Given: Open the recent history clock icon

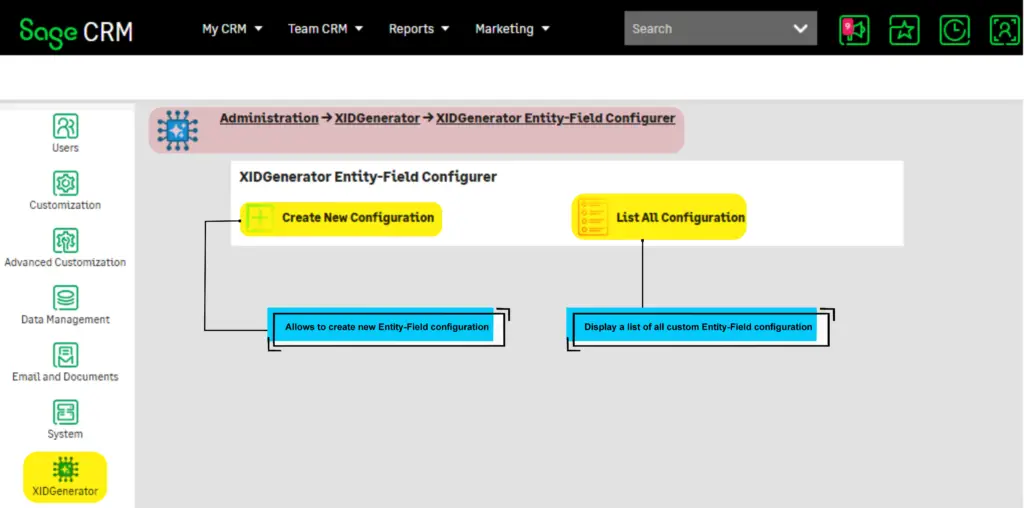Looking at the screenshot, I should coord(954,30).
